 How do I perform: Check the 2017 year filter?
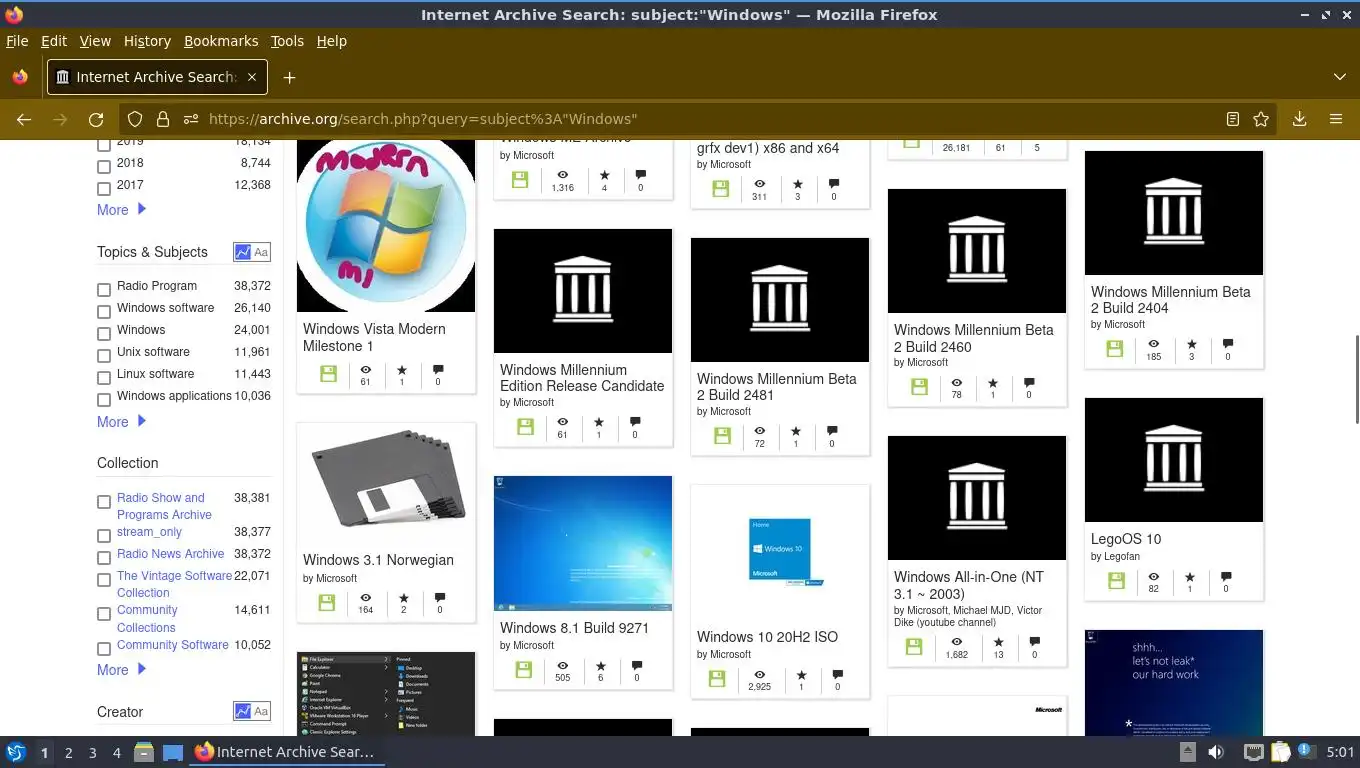pos(104,188)
